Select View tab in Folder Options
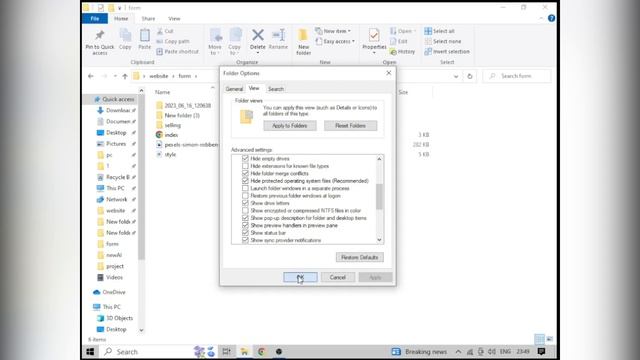The image size is (640, 360). 254,88
